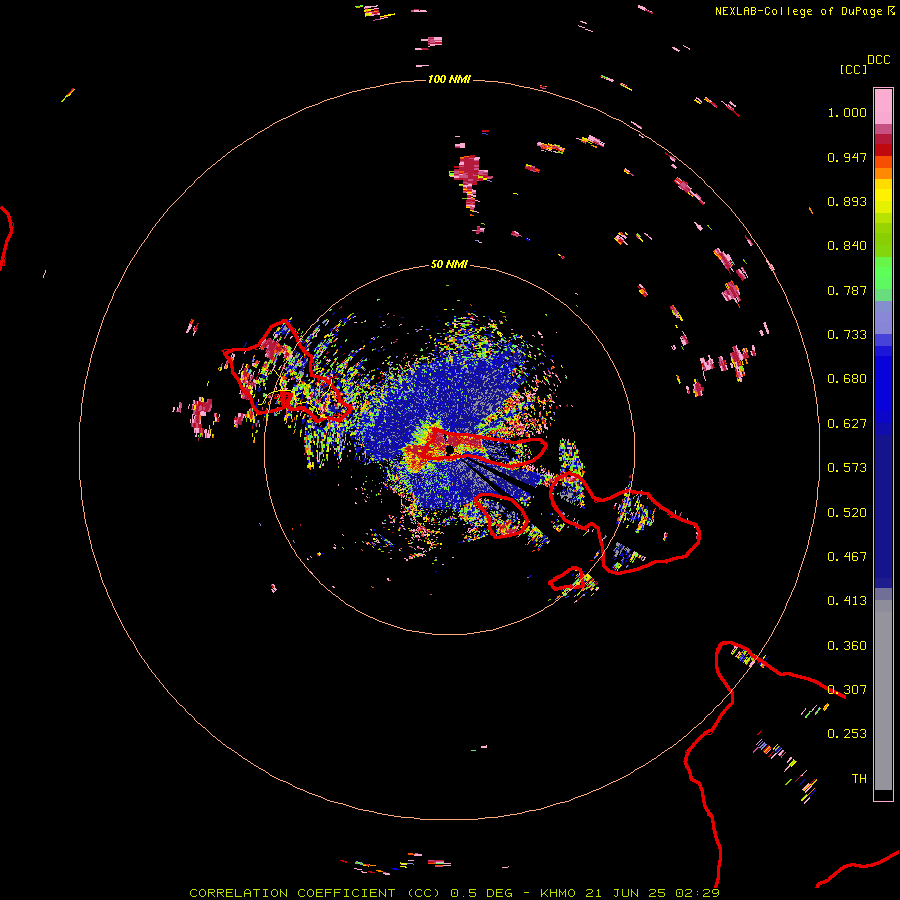This screenshot has width=900, height=900.
Task: Click the black radar site dot at center
Action: pos(450,450)
